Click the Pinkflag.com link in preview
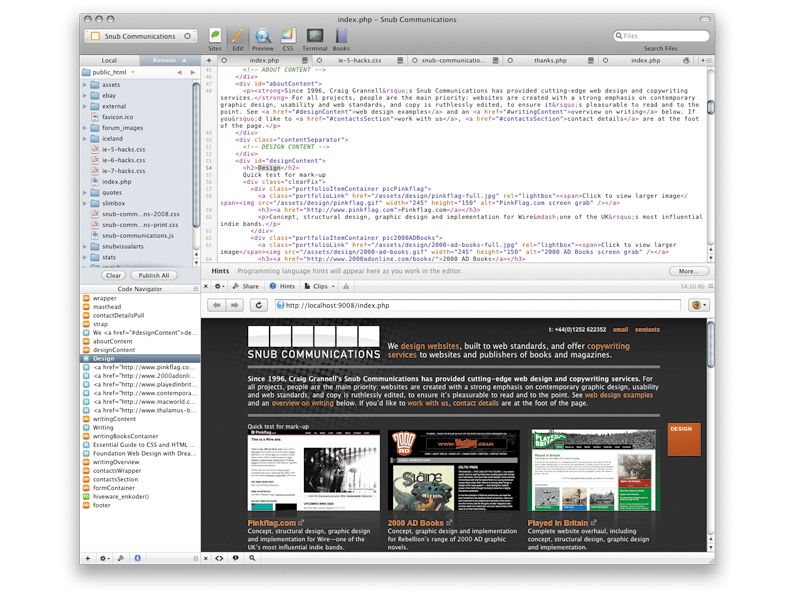 [x=272, y=523]
